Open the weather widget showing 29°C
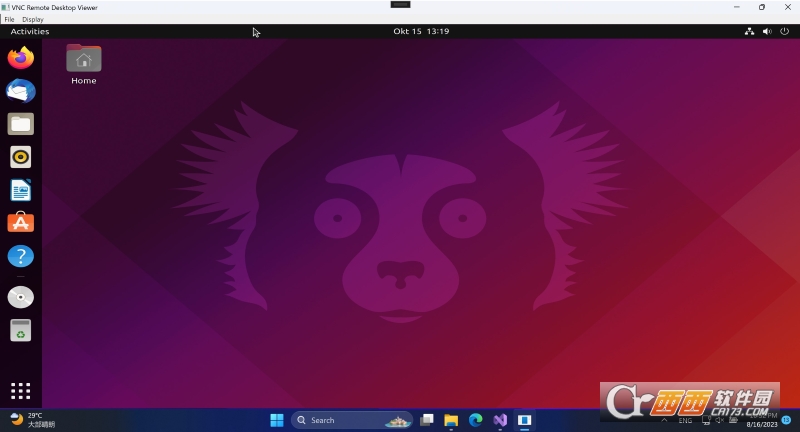 pos(33,420)
